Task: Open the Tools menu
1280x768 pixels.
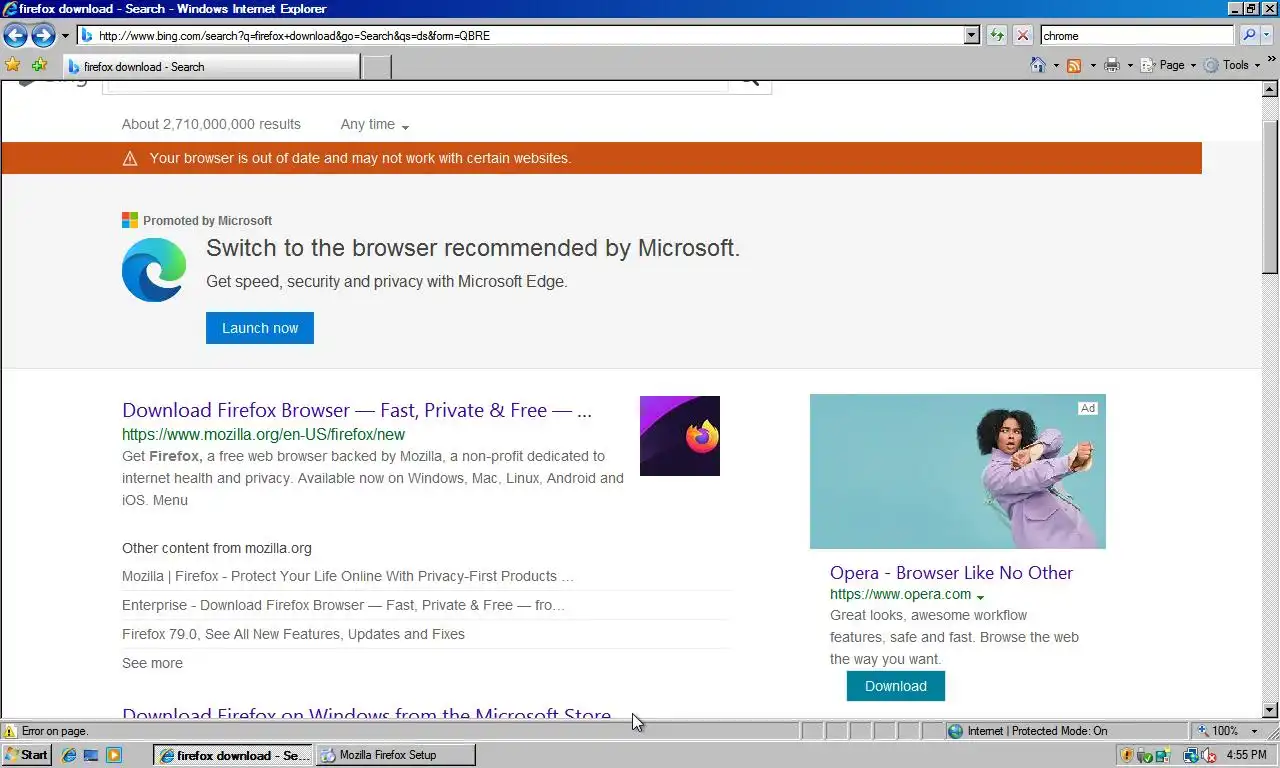Action: tap(1231, 65)
